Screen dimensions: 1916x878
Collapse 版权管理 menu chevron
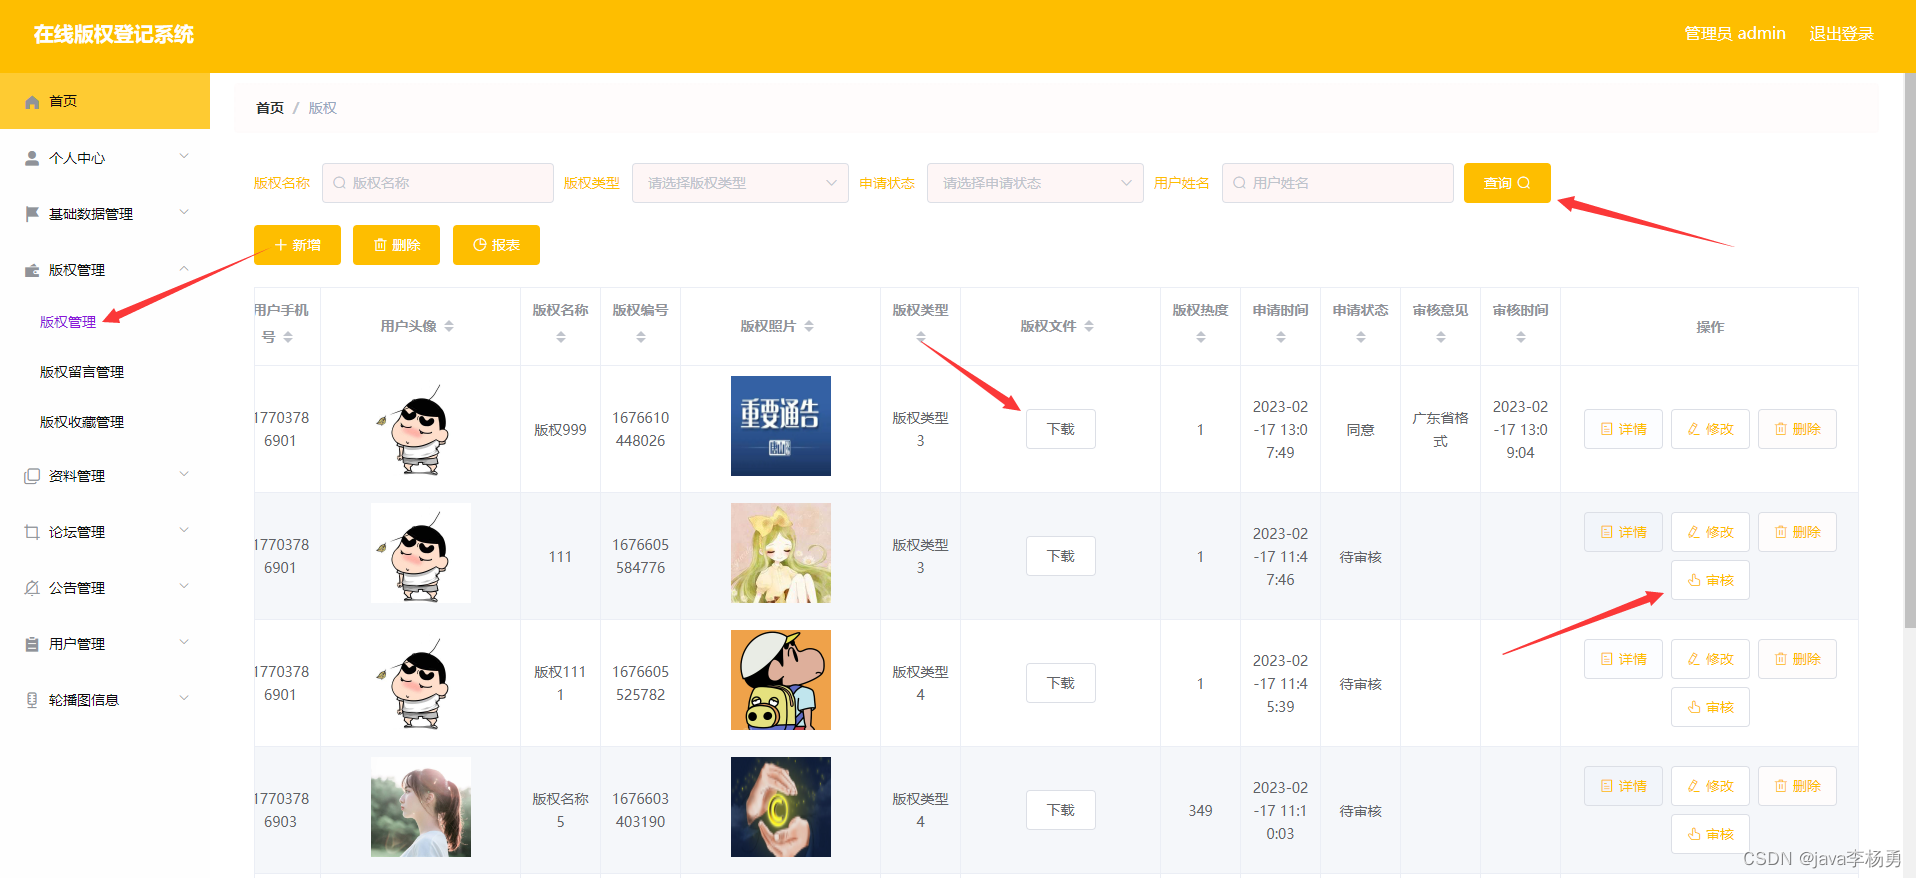184,269
